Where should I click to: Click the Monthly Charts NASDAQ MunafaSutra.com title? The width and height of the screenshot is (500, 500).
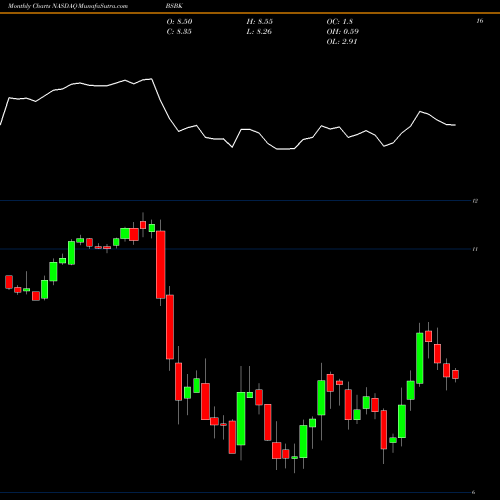pyautogui.click(x=68, y=6)
